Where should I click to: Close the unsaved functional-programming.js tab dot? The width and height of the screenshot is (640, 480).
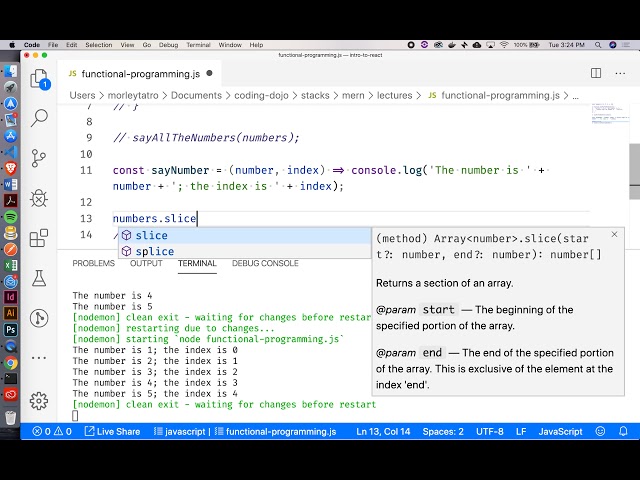pos(209,73)
